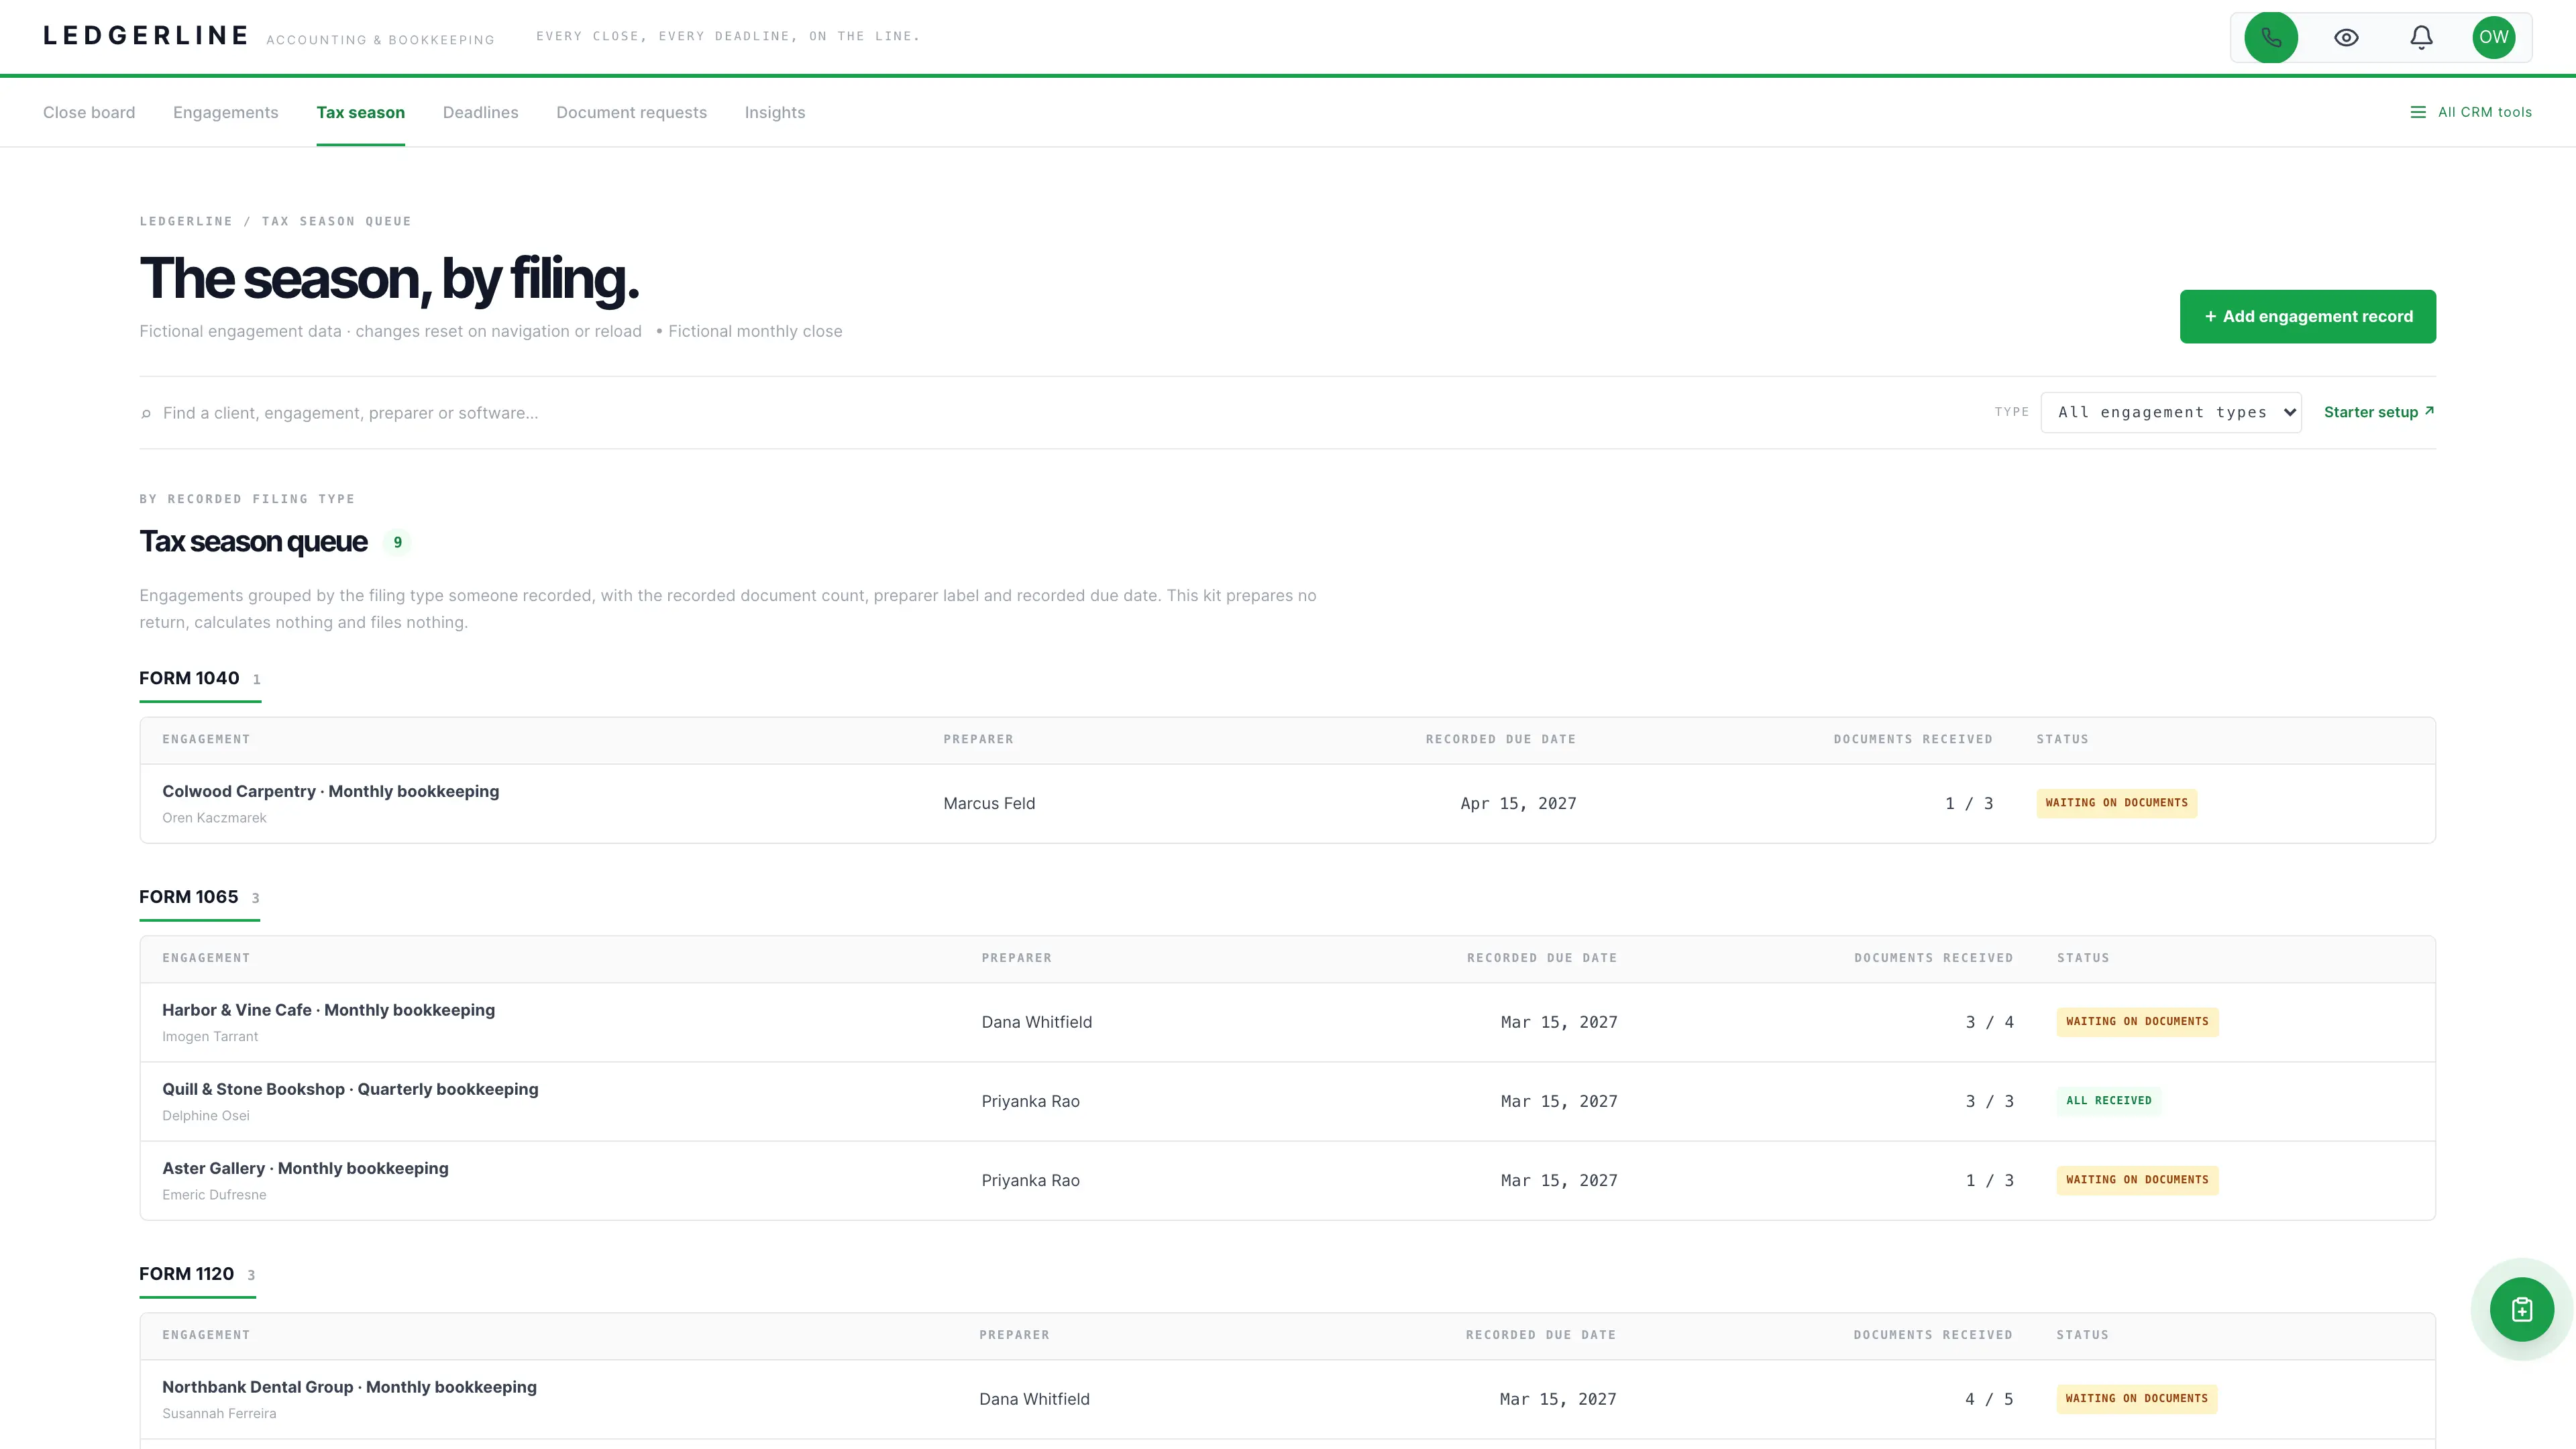The height and width of the screenshot is (1449, 2576).
Task: Open Harbor & Vine Cafe engagement
Action: pos(329,1010)
